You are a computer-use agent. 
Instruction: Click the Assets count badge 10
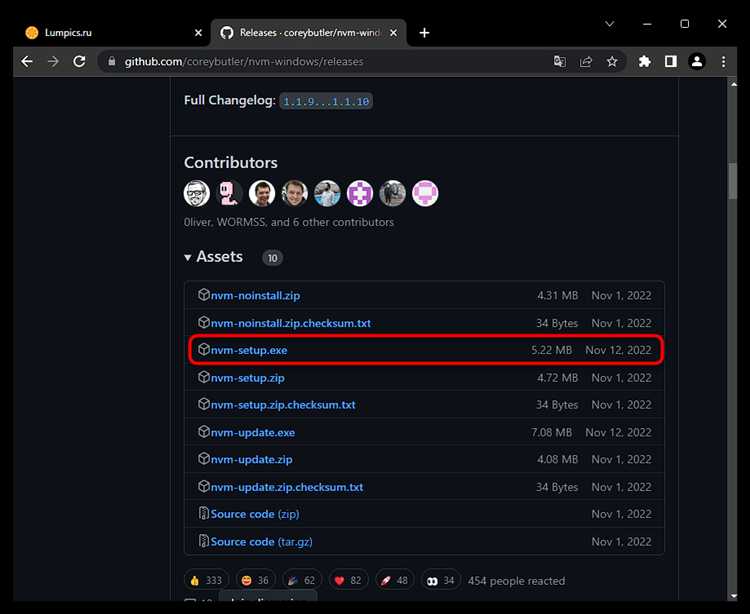(272, 258)
